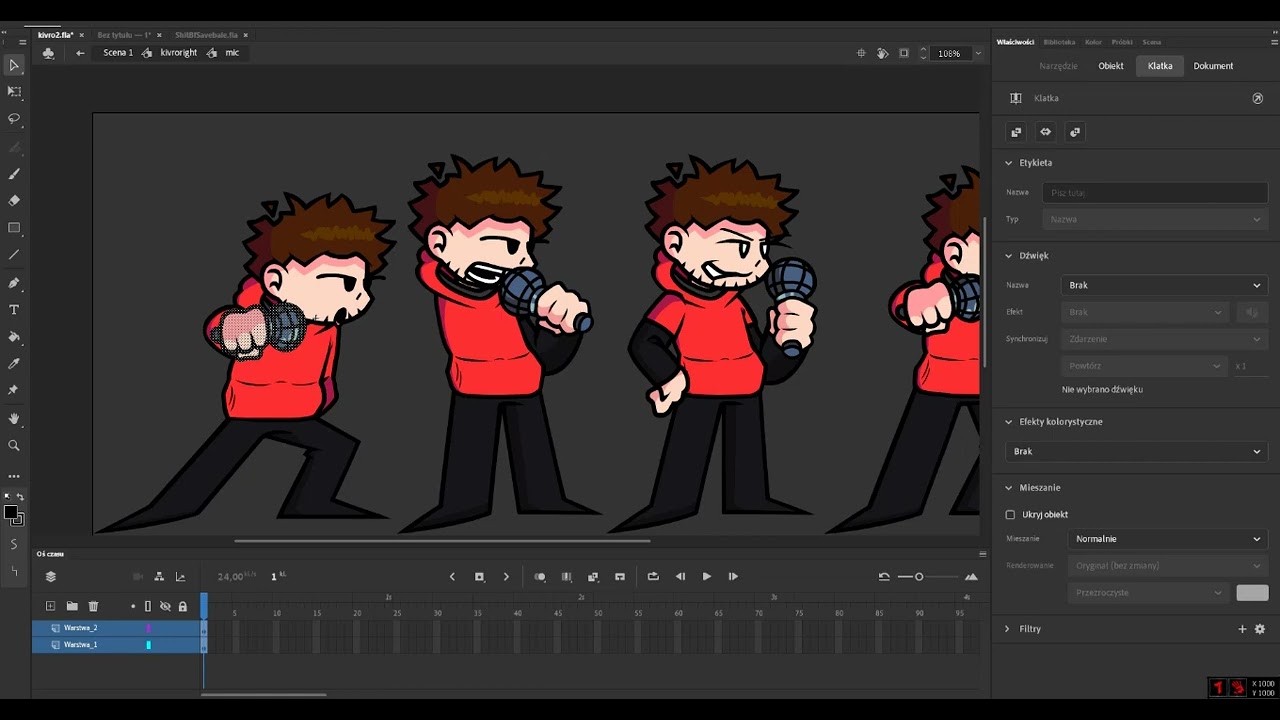This screenshot has width=1280, height=720.
Task: Select the Line tool
Action: pos(14,255)
